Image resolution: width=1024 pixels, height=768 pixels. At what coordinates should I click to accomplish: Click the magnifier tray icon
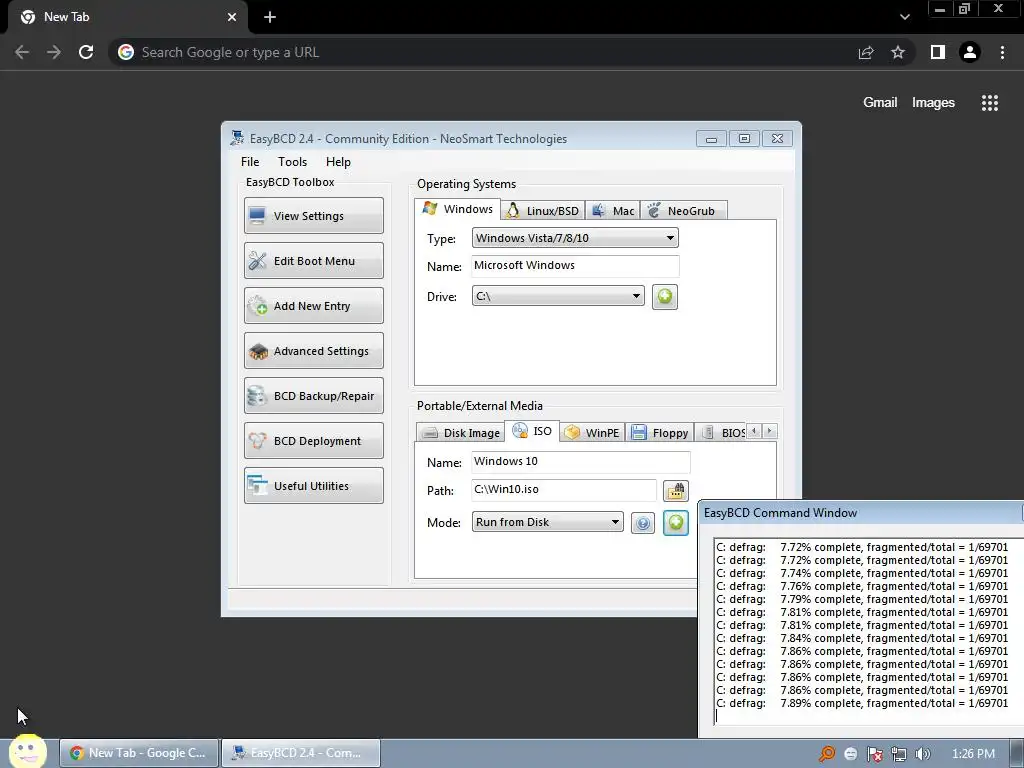pyautogui.click(x=827, y=754)
